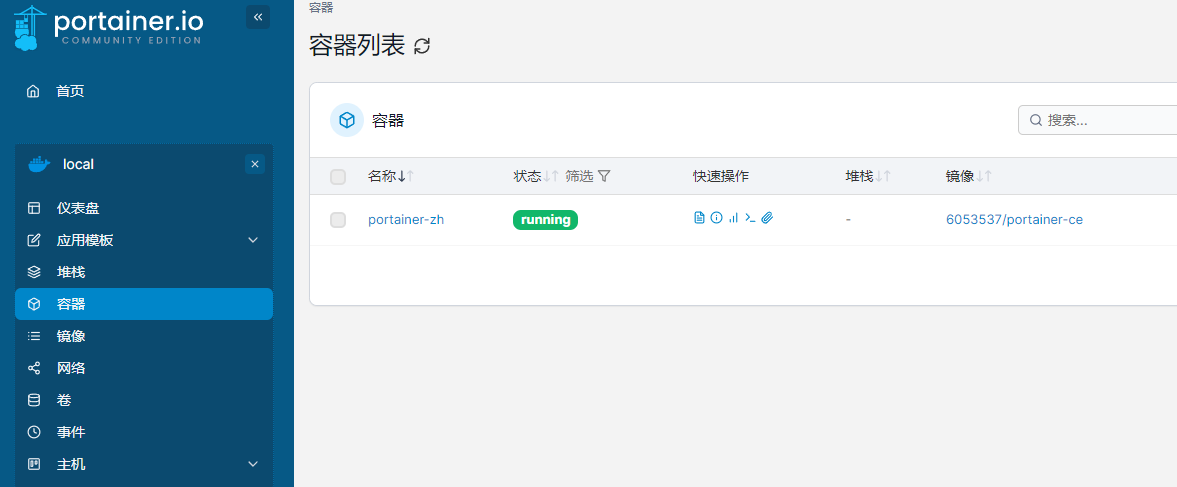The height and width of the screenshot is (487, 1177).
Task: Navigate to 首页 in the sidebar
Action: pyautogui.click(x=70, y=91)
